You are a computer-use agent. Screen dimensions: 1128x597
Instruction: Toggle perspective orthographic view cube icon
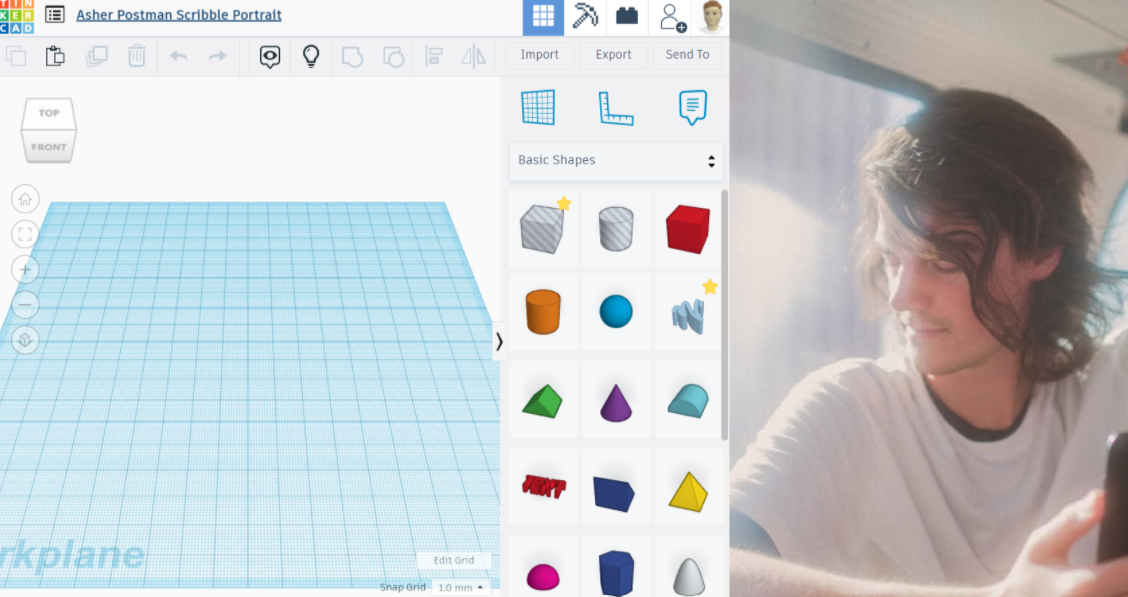click(25, 340)
